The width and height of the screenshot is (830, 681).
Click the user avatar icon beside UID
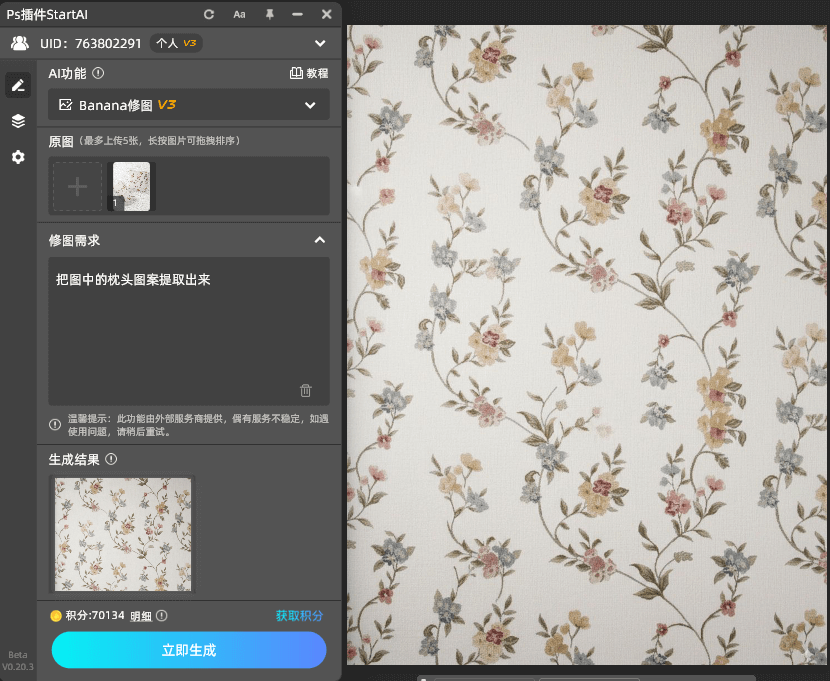(x=20, y=43)
